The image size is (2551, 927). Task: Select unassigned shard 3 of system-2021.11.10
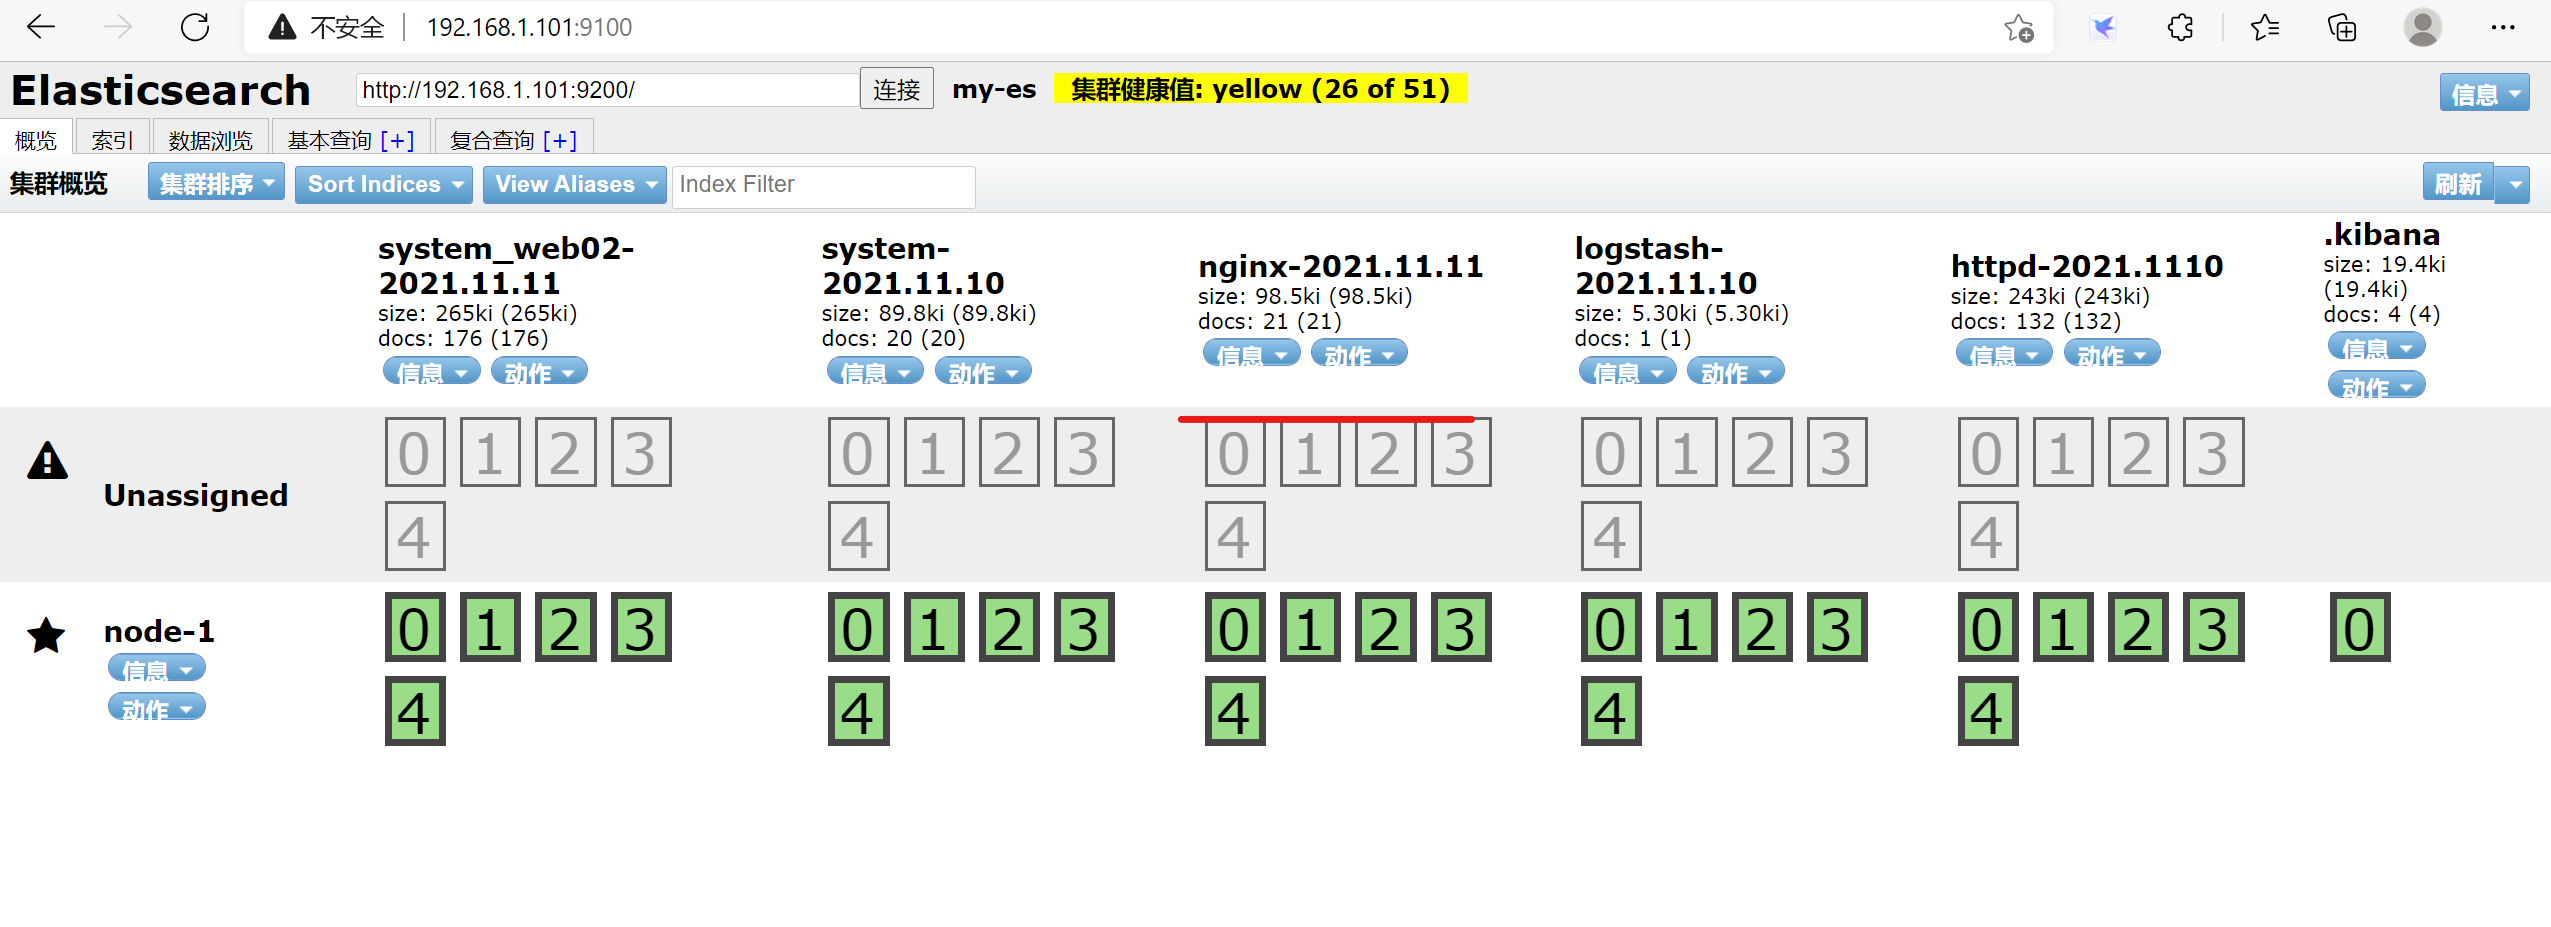[1084, 453]
